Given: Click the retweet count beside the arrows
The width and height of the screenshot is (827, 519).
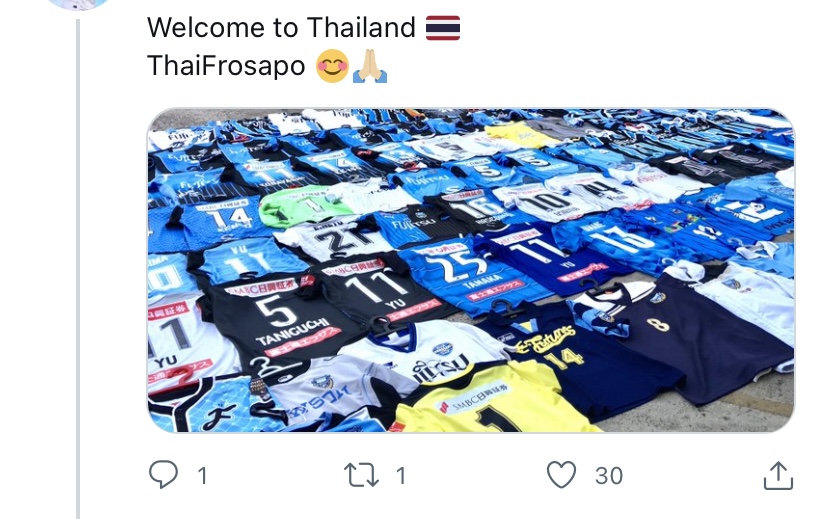Looking at the screenshot, I should (x=401, y=476).
